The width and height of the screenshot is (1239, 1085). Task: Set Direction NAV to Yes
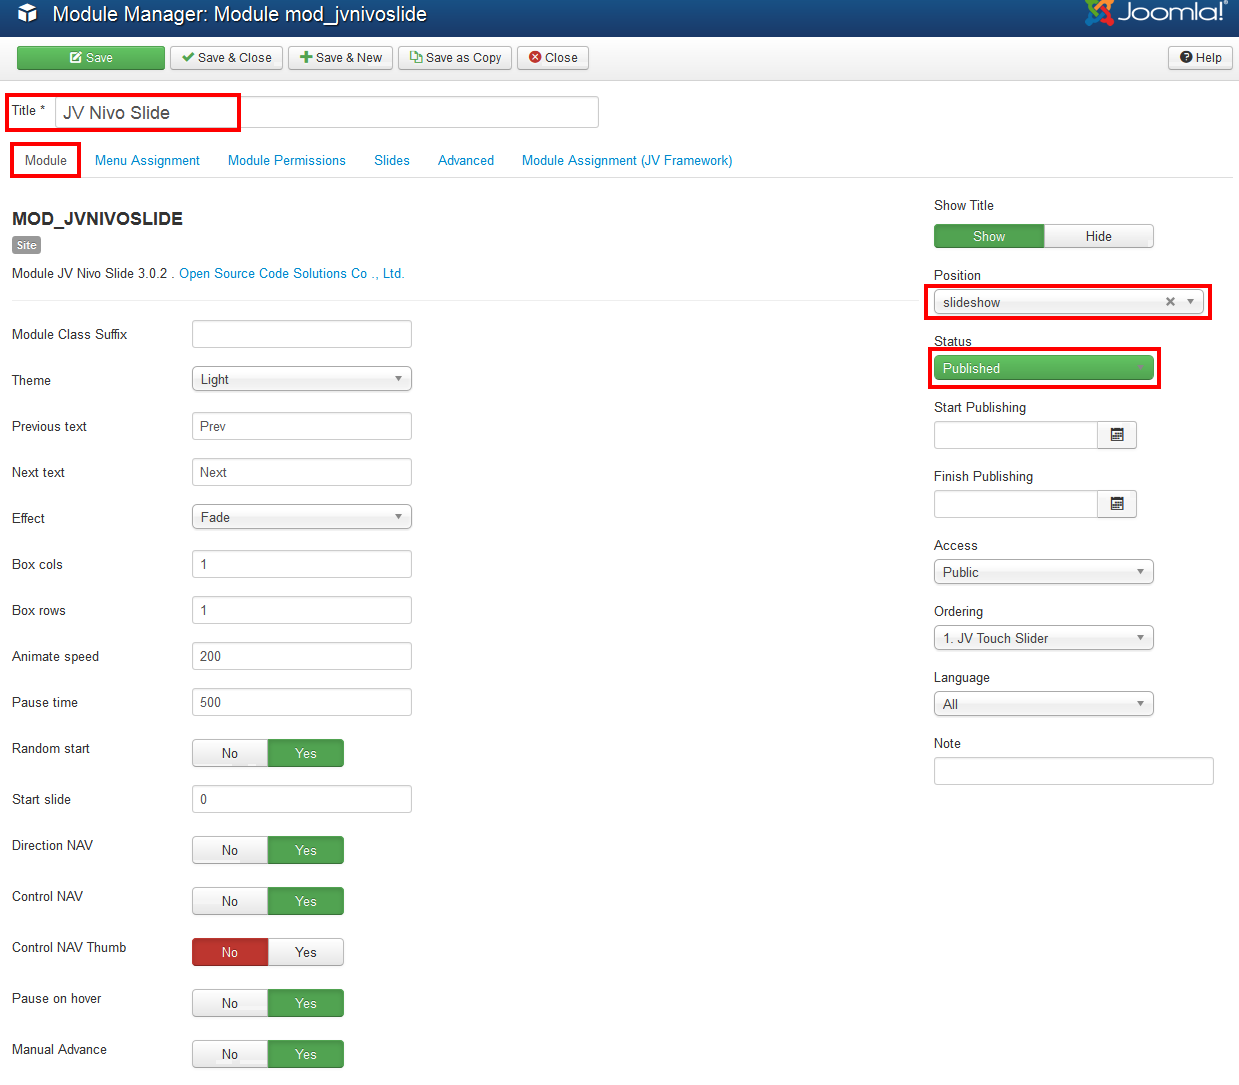click(306, 850)
